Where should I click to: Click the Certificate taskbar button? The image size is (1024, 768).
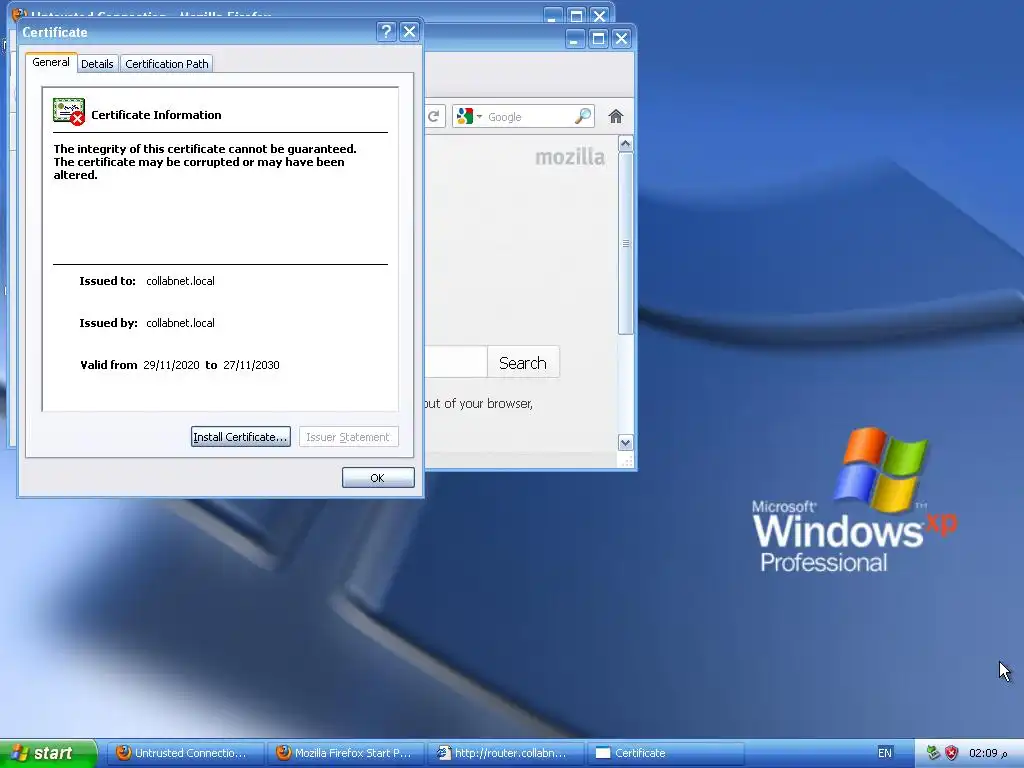coord(666,753)
